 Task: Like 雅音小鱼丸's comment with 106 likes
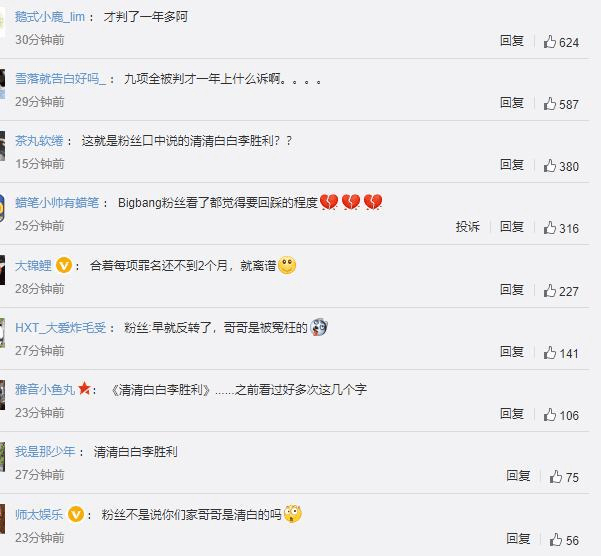pyautogui.click(x=561, y=415)
